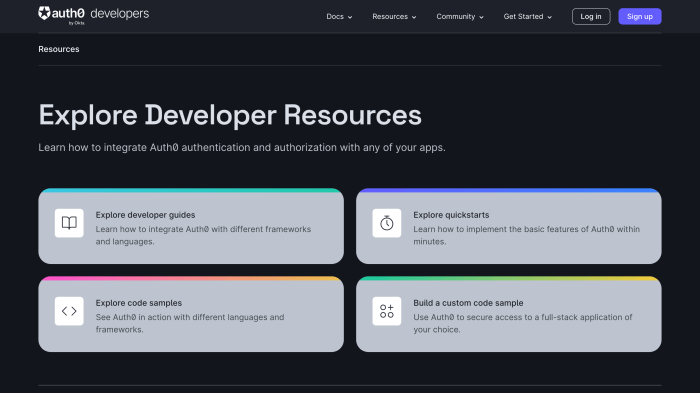Click 'See Auth0 in action' description text
The image size is (700, 393).
pos(190,323)
